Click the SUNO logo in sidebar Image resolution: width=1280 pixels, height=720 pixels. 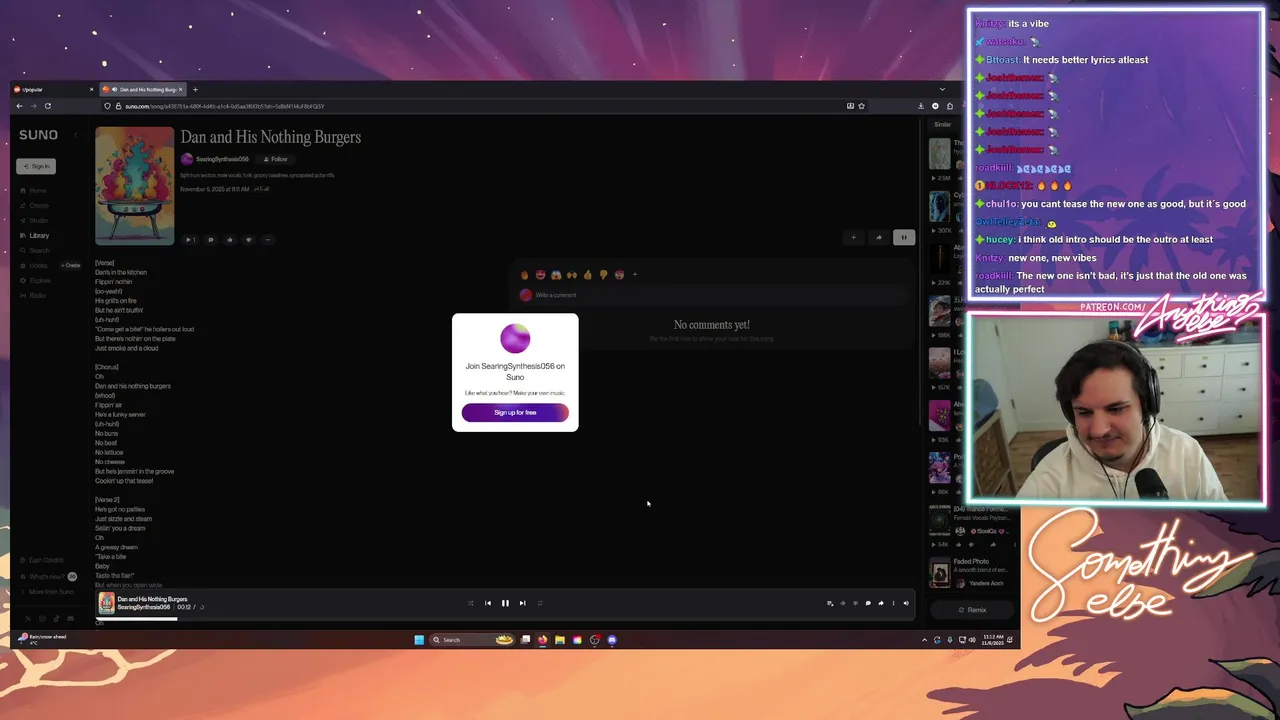coord(38,135)
